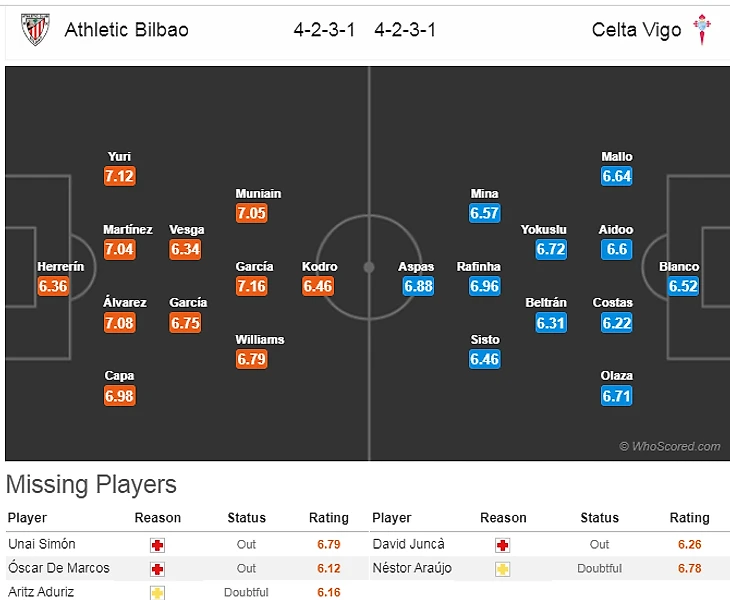Click the WhoScored.com watermark

(x=670, y=447)
